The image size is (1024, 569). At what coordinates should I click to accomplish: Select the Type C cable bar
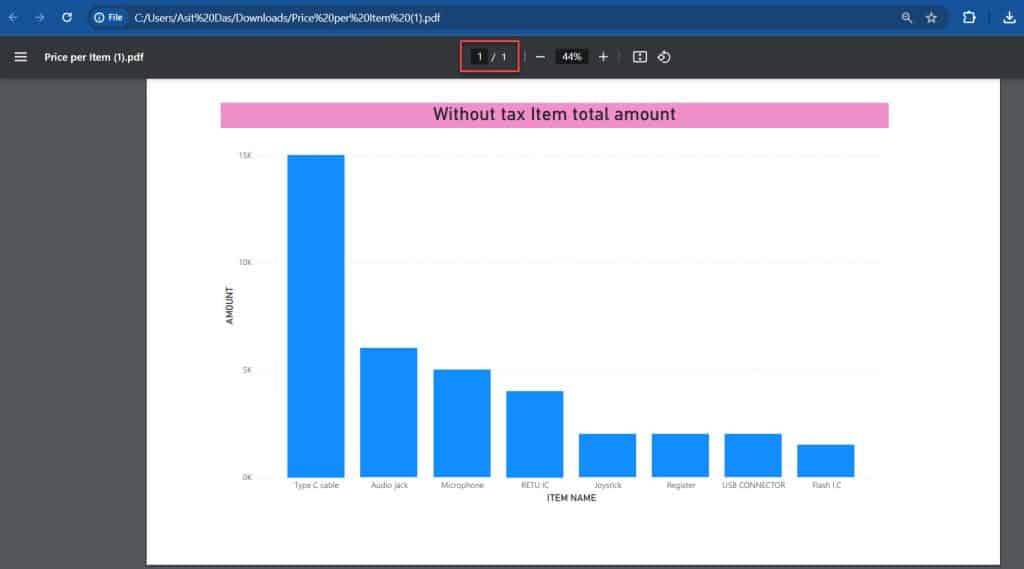coord(315,316)
